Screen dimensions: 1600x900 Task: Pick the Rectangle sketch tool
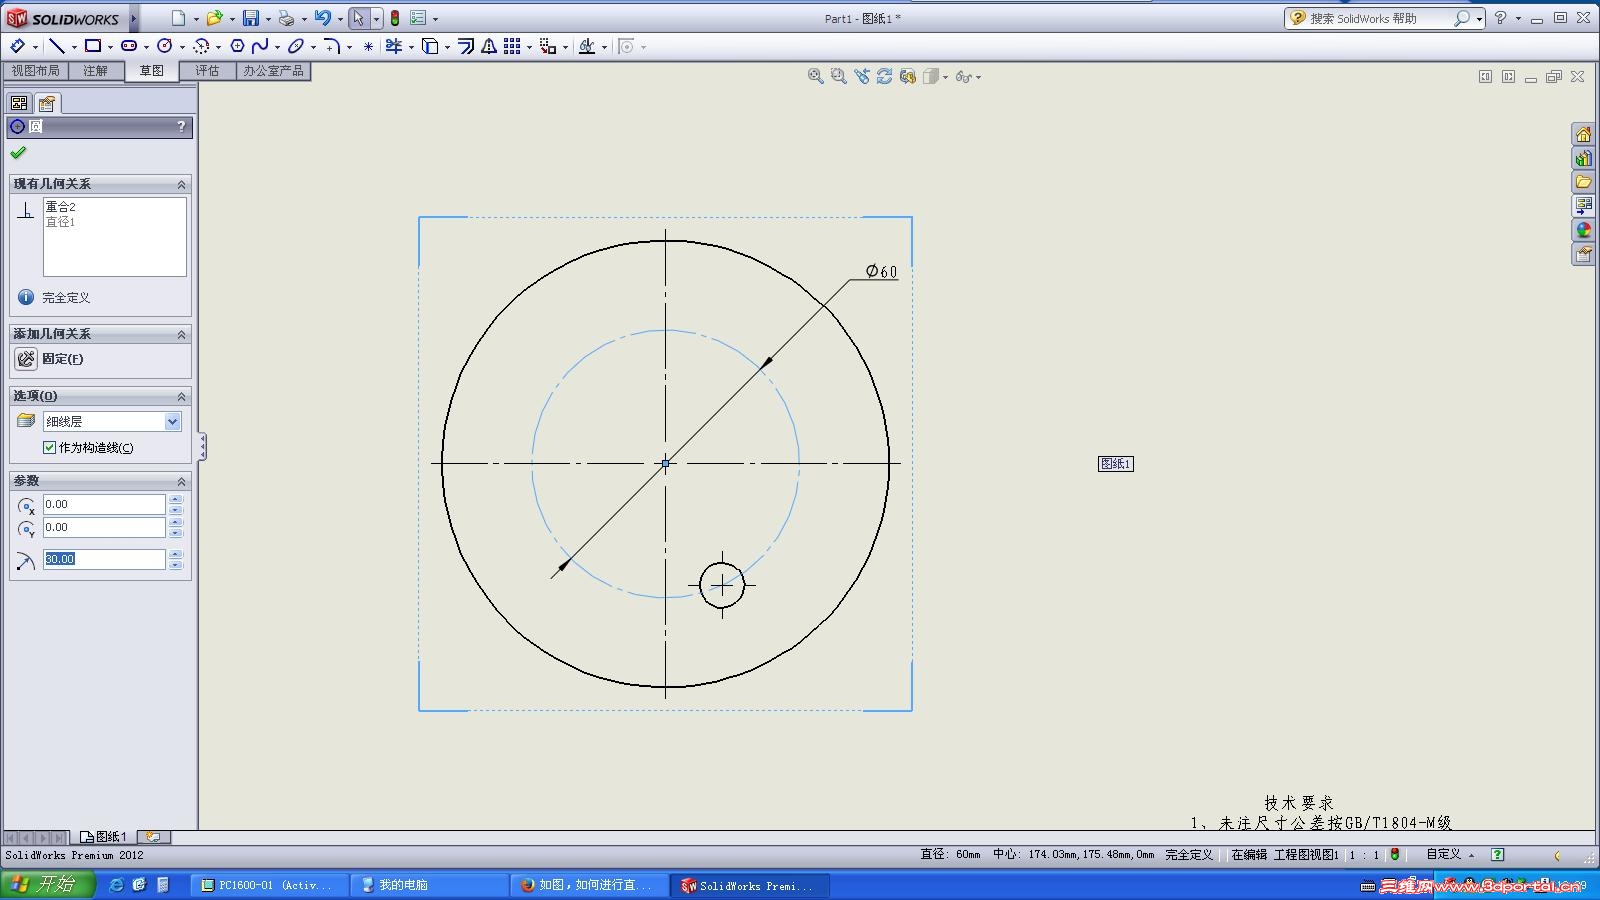tap(93, 46)
